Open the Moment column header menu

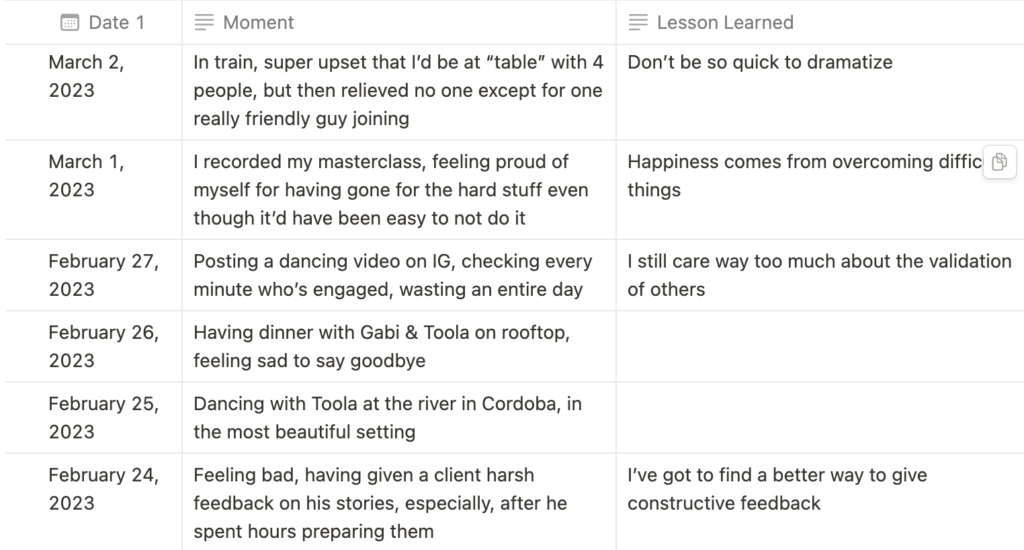point(399,22)
